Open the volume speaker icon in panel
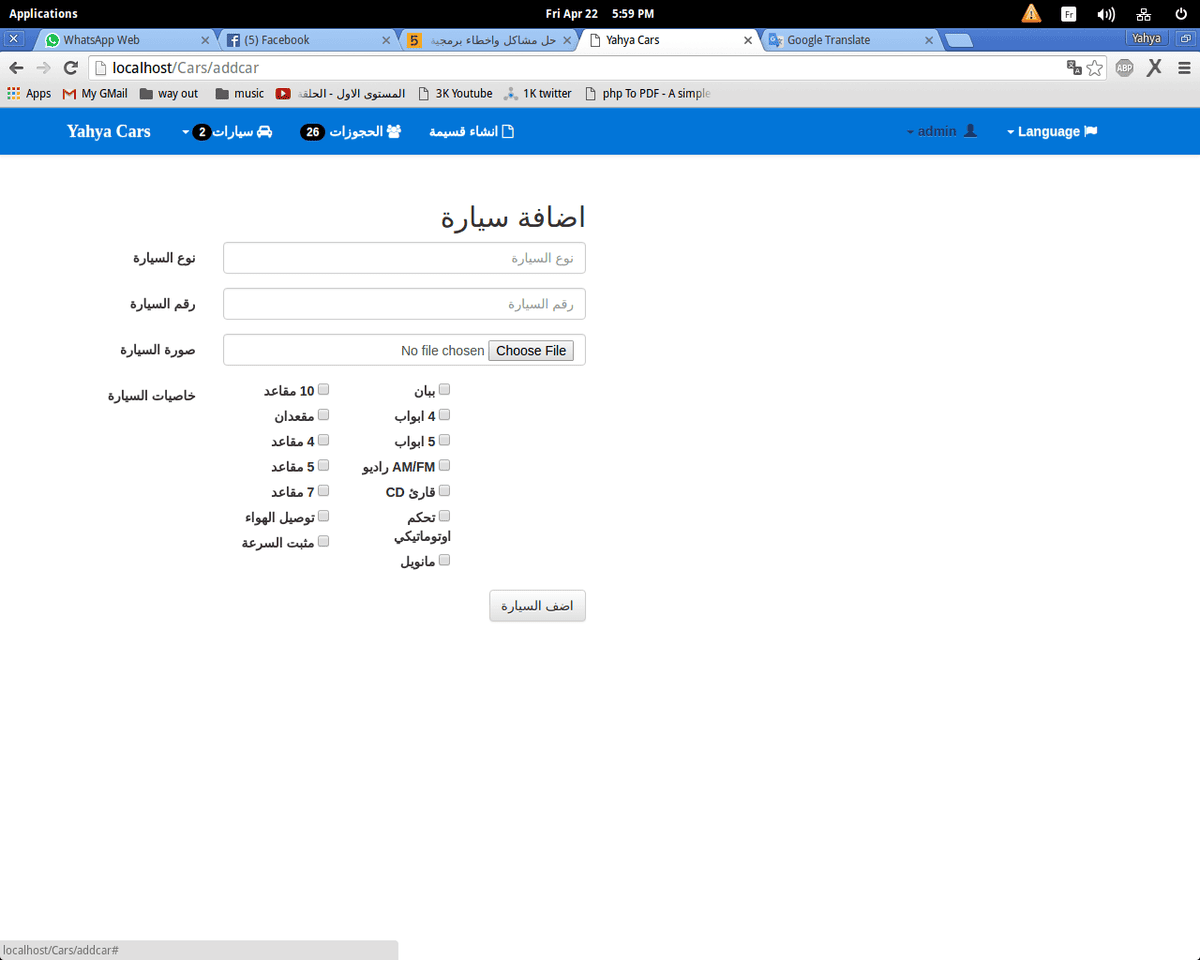Screen dimensions: 1200x960 pyautogui.click(x=1106, y=13)
